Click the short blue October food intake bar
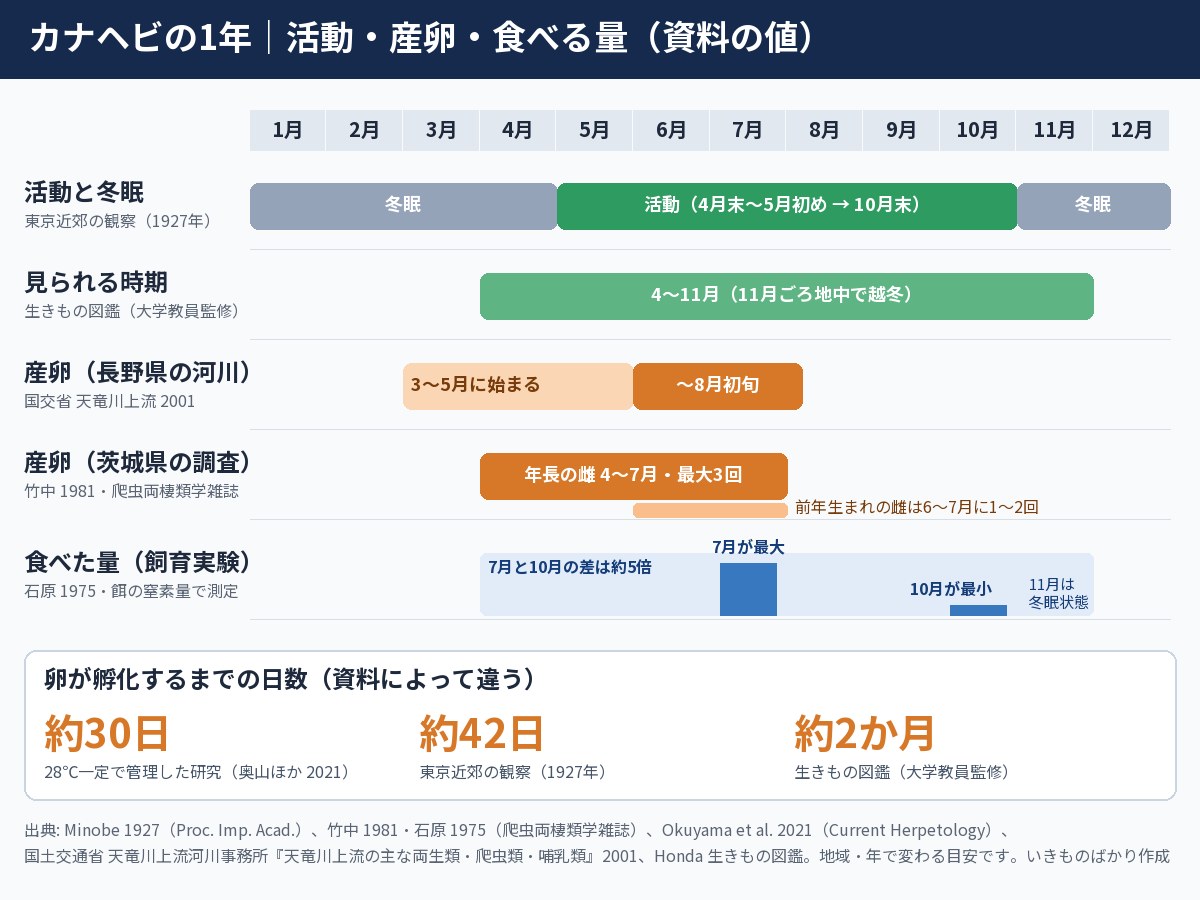Screen dimensions: 1200x900 point(978,610)
